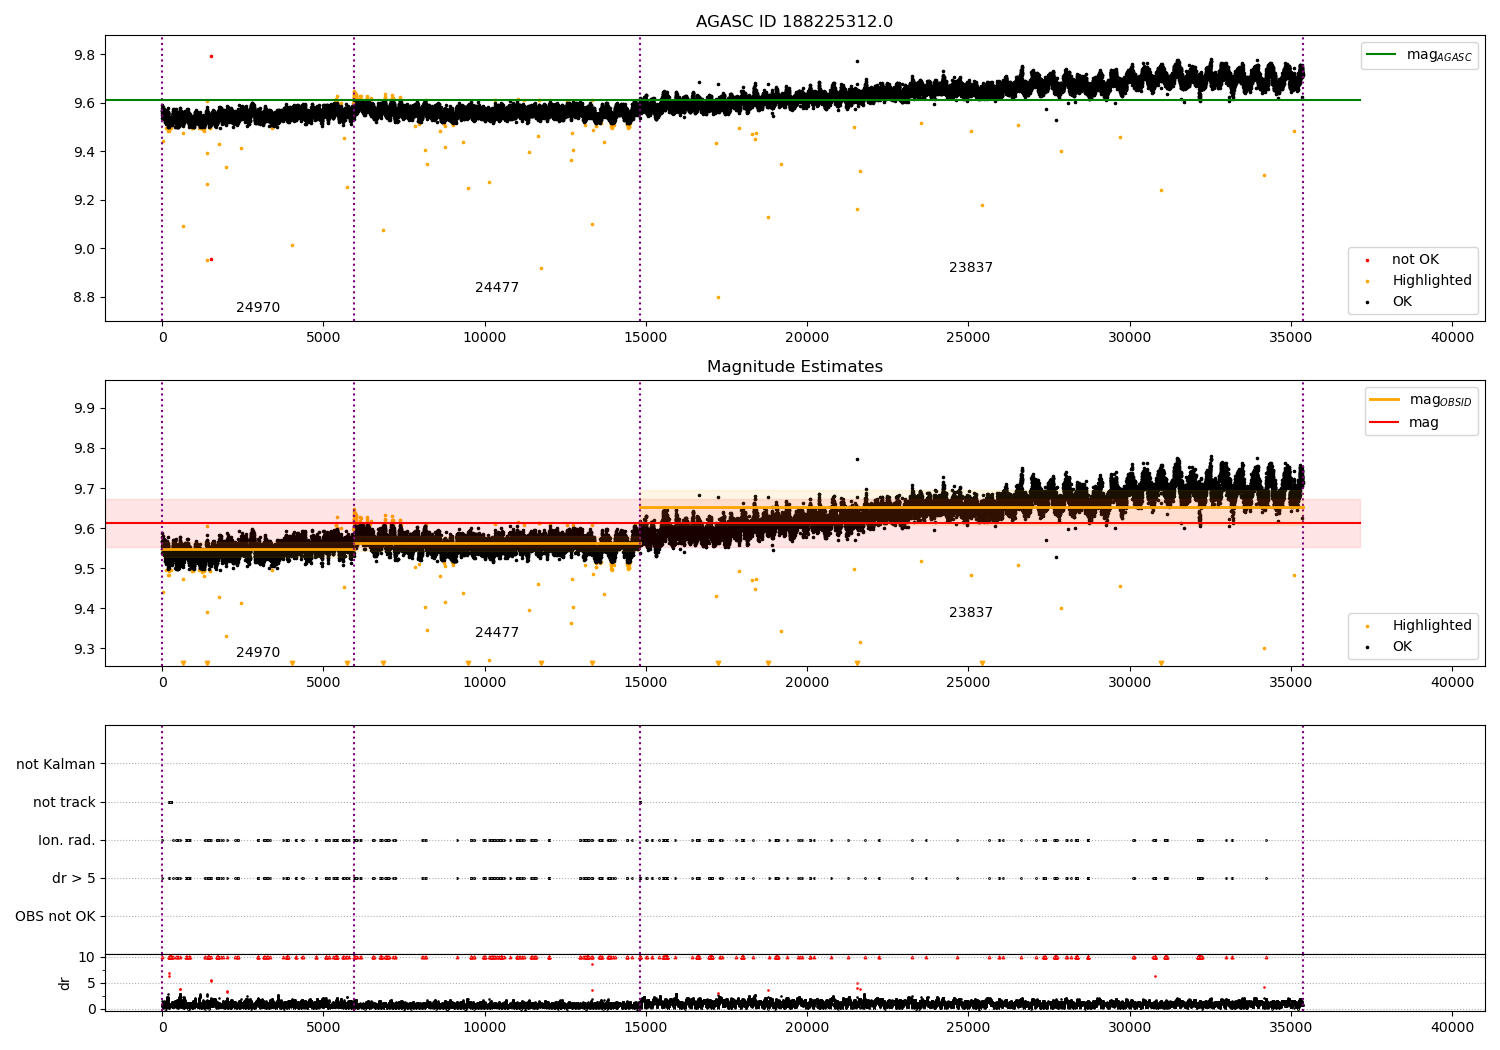Click the 'AGASC ID 188225312.0' plot title

point(795,22)
